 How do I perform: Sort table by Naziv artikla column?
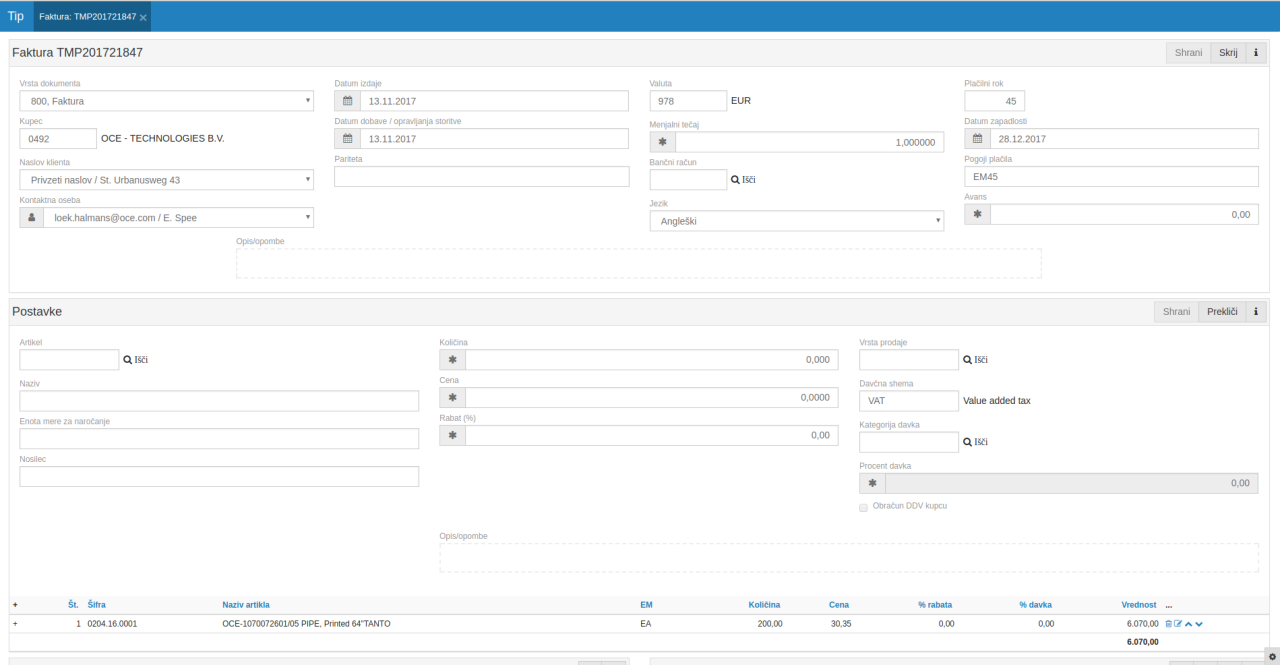point(246,605)
